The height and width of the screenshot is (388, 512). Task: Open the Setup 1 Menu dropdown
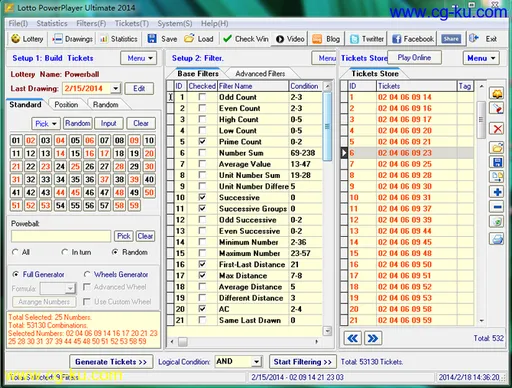[139, 58]
